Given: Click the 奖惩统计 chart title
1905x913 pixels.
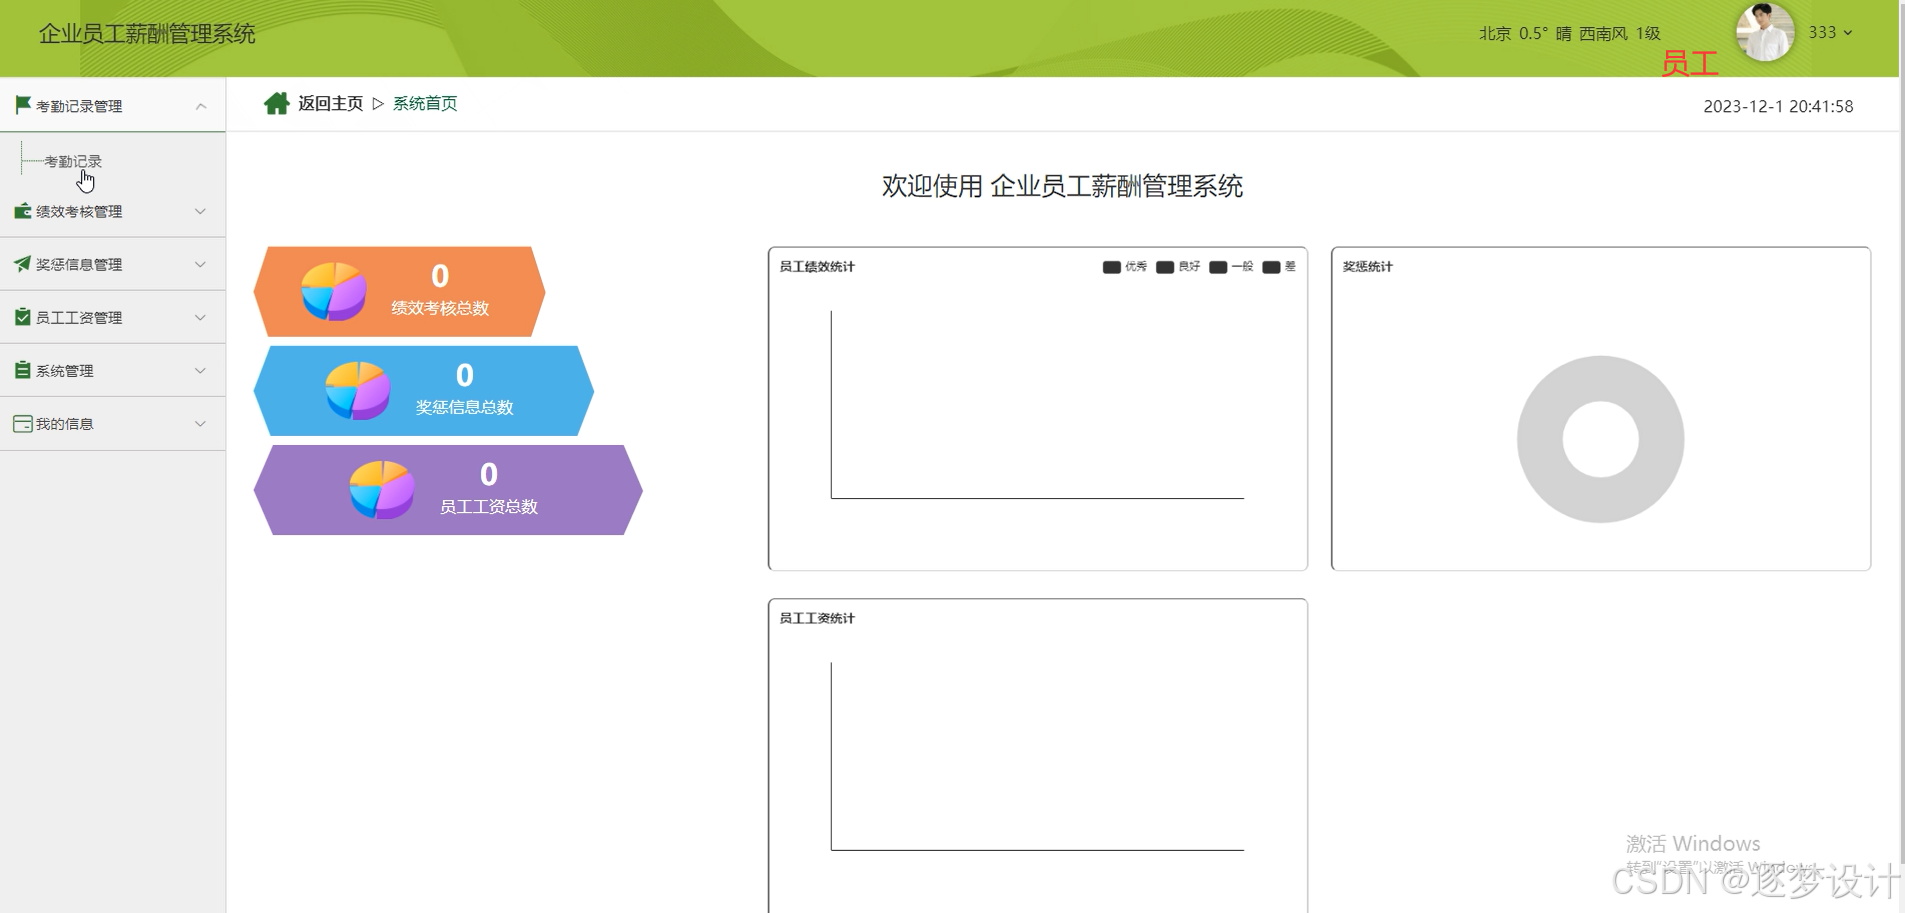Looking at the screenshot, I should click(1367, 267).
